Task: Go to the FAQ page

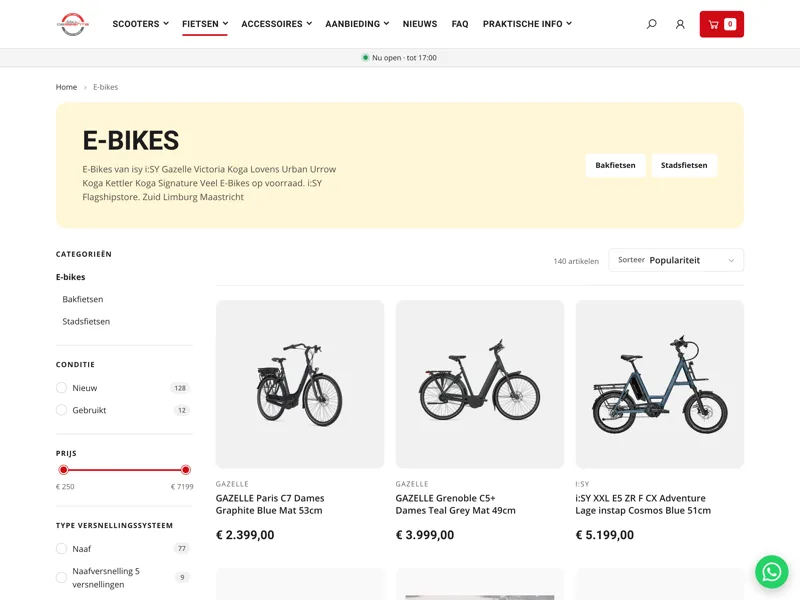Action: 460,24
